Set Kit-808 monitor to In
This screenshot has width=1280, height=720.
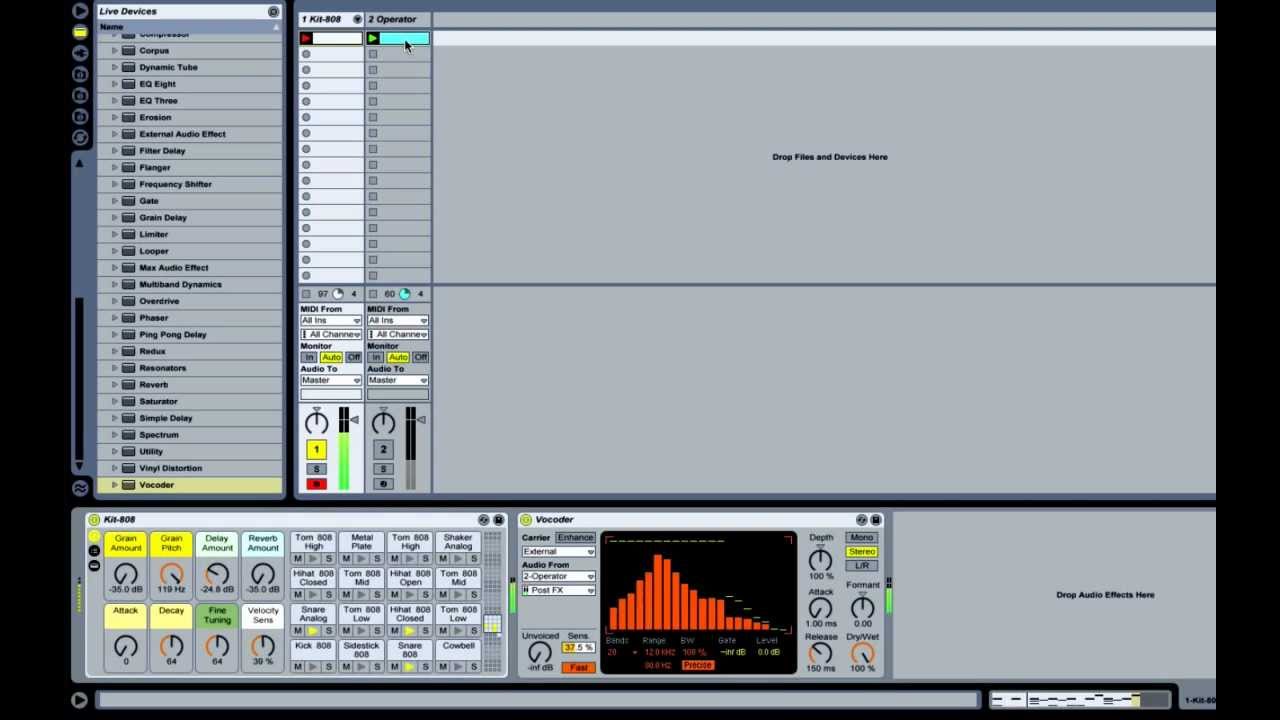pos(309,357)
